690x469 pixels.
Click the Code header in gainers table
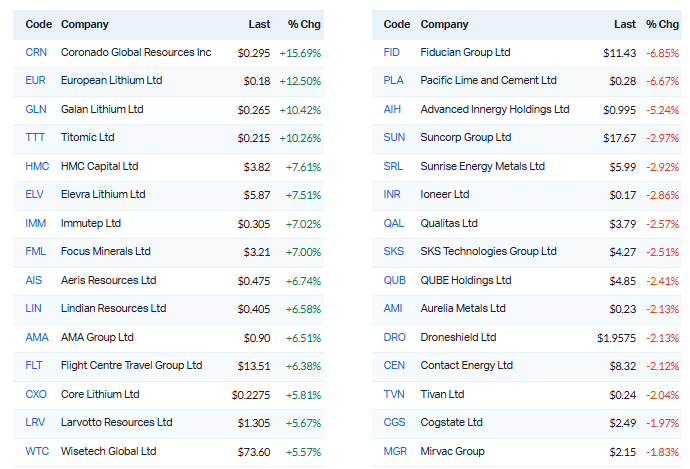(39, 24)
